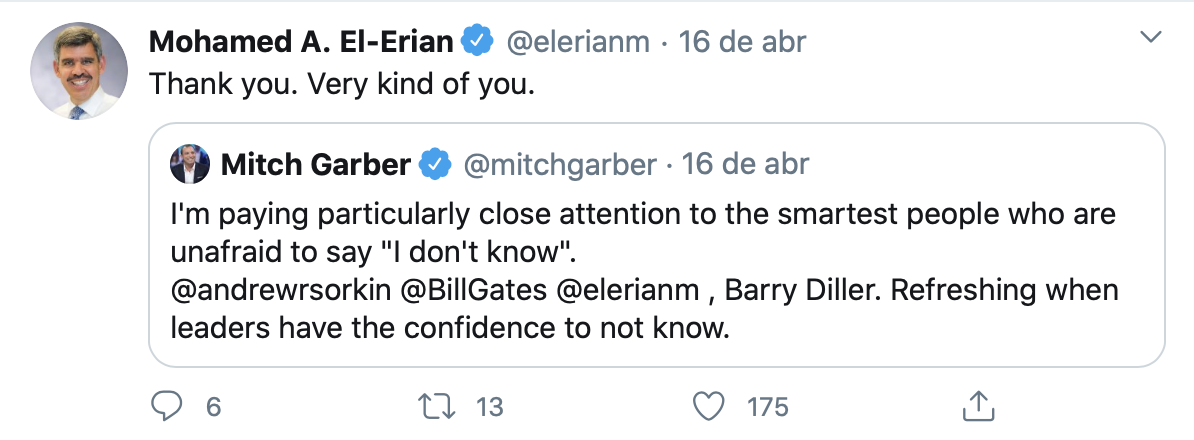1194x440 pixels.
Task: Open Mitch Garber's small avatar
Action: coord(190,163)
